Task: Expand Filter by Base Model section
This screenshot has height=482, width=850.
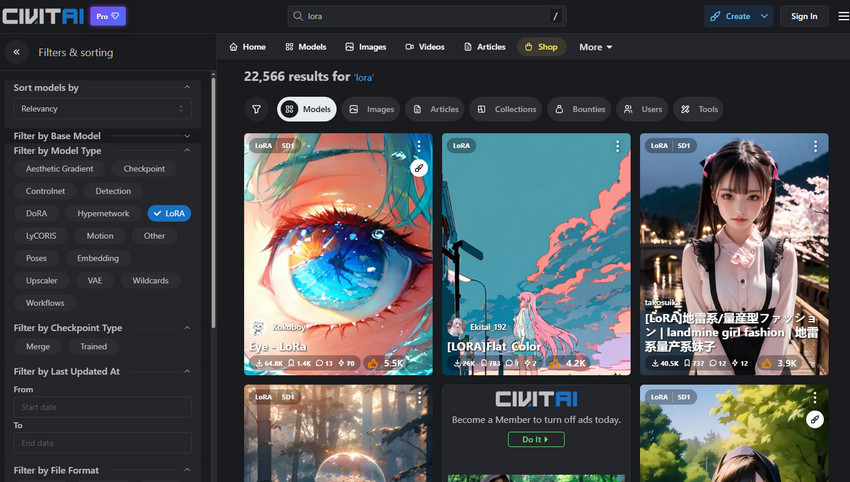Action: click(x=187, y=136)
